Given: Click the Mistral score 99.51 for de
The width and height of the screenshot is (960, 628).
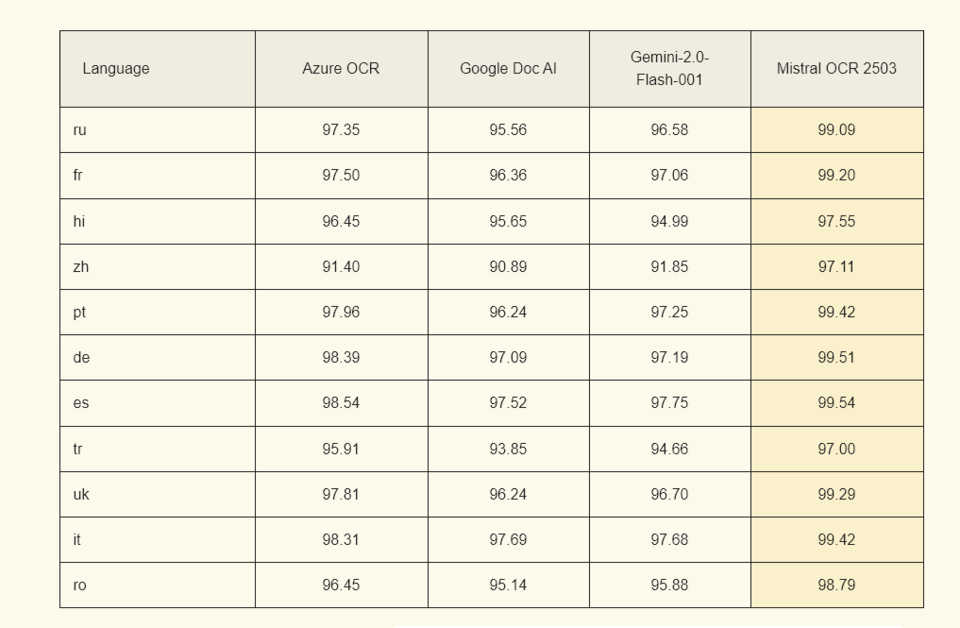Looking at the screenshot, I should [x=836, y=357].
